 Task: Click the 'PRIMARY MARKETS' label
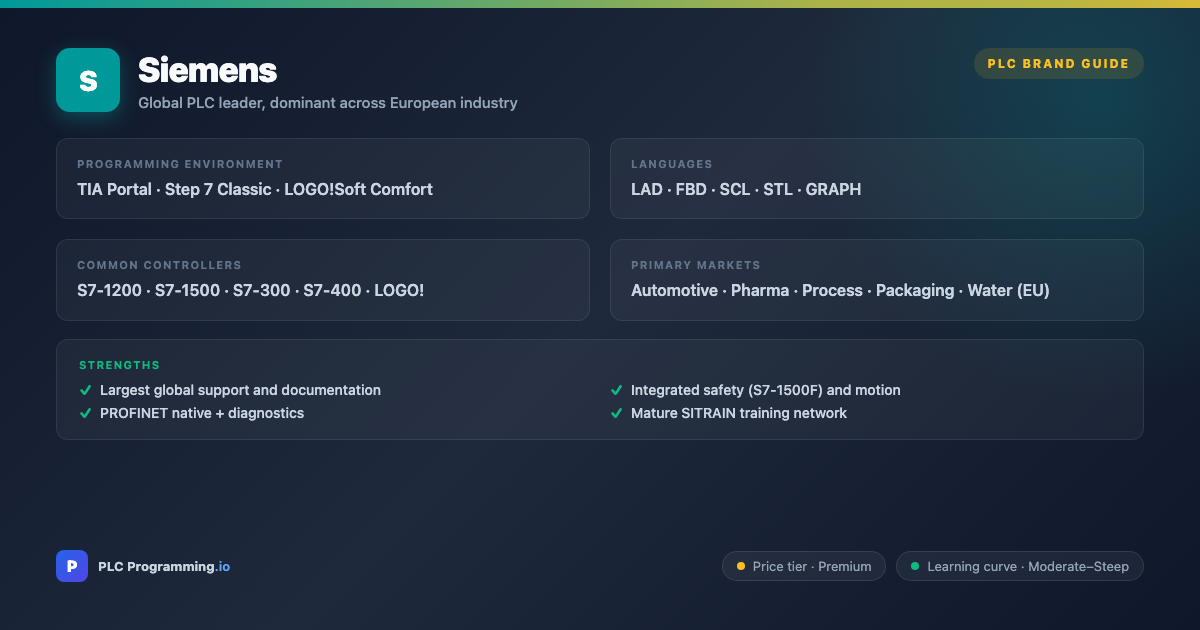(x=696, y=265)
